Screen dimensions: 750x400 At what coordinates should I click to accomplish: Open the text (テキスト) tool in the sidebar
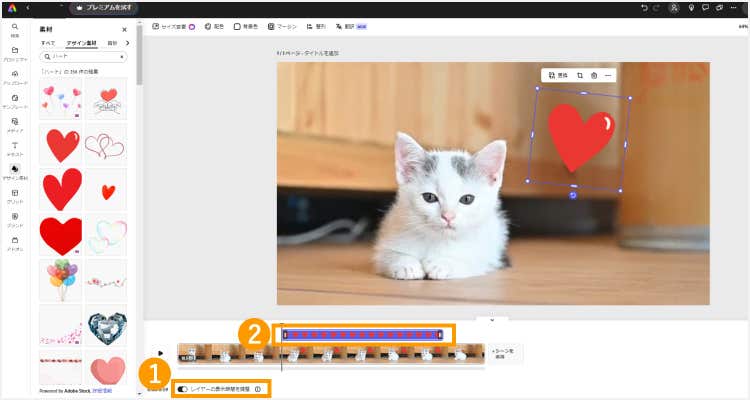pyautogui.click(x=15, y=148)
